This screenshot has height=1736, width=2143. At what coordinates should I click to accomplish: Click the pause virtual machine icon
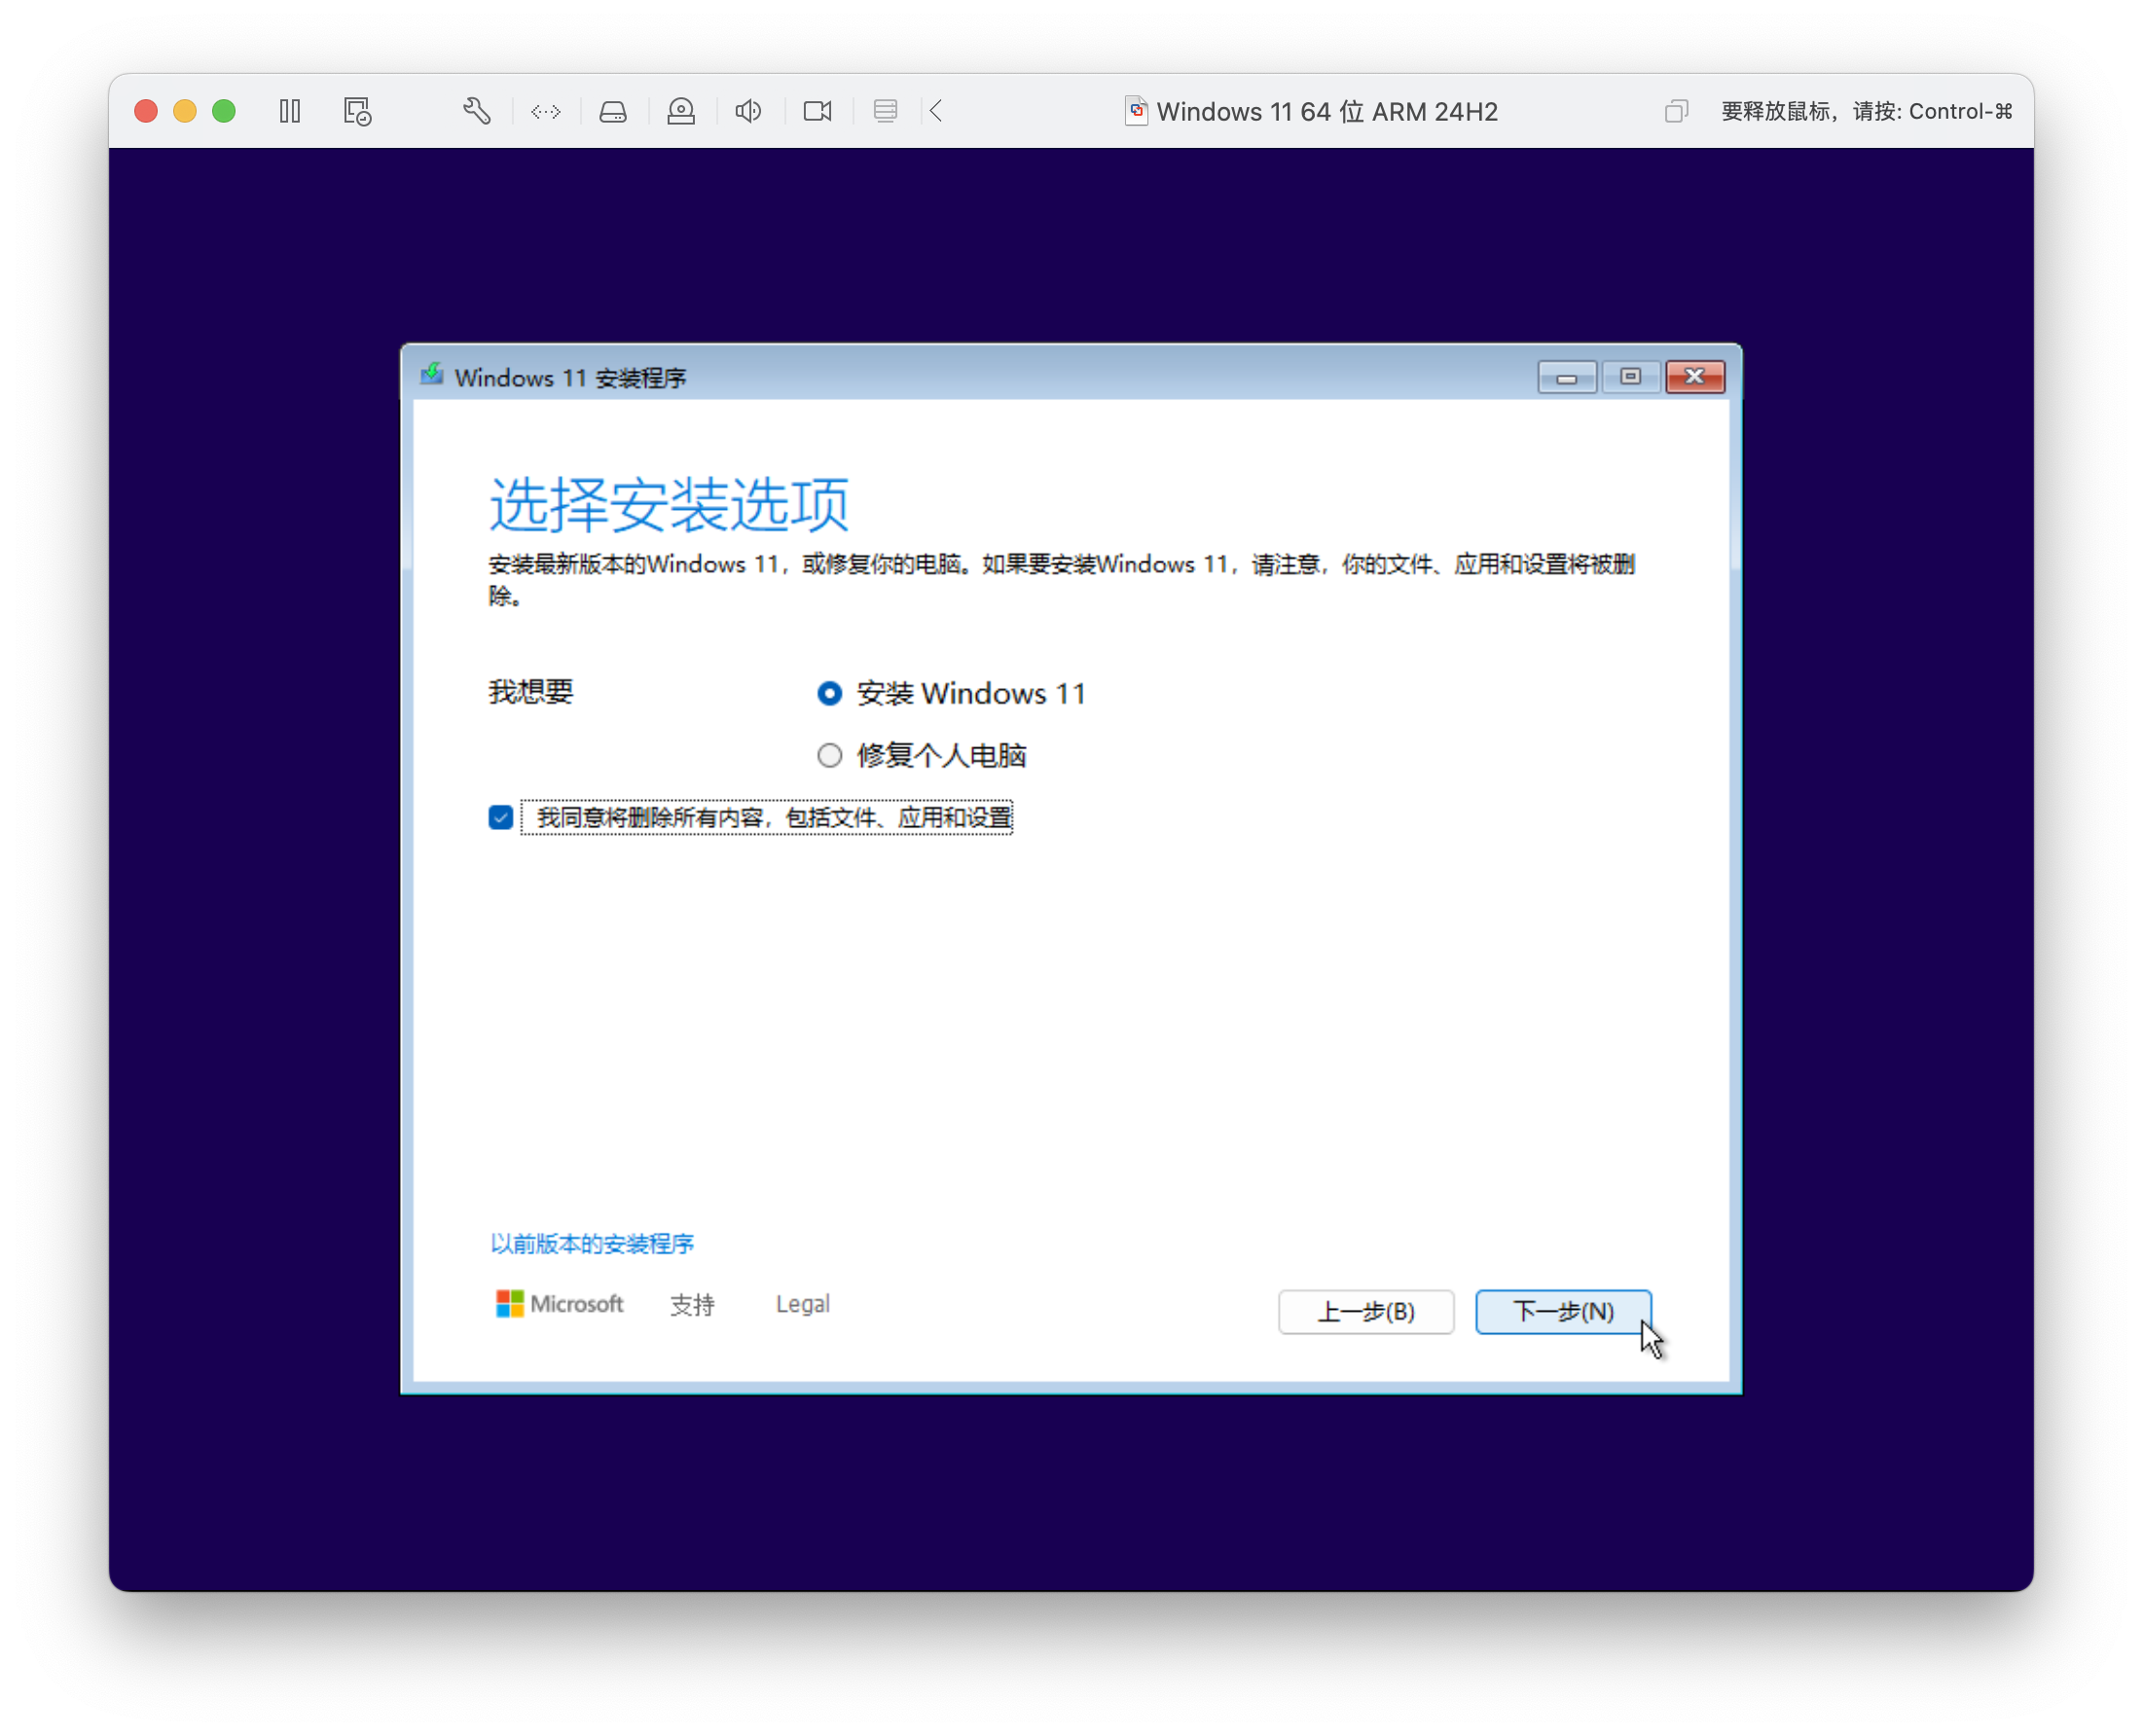[x=290, y=111]
